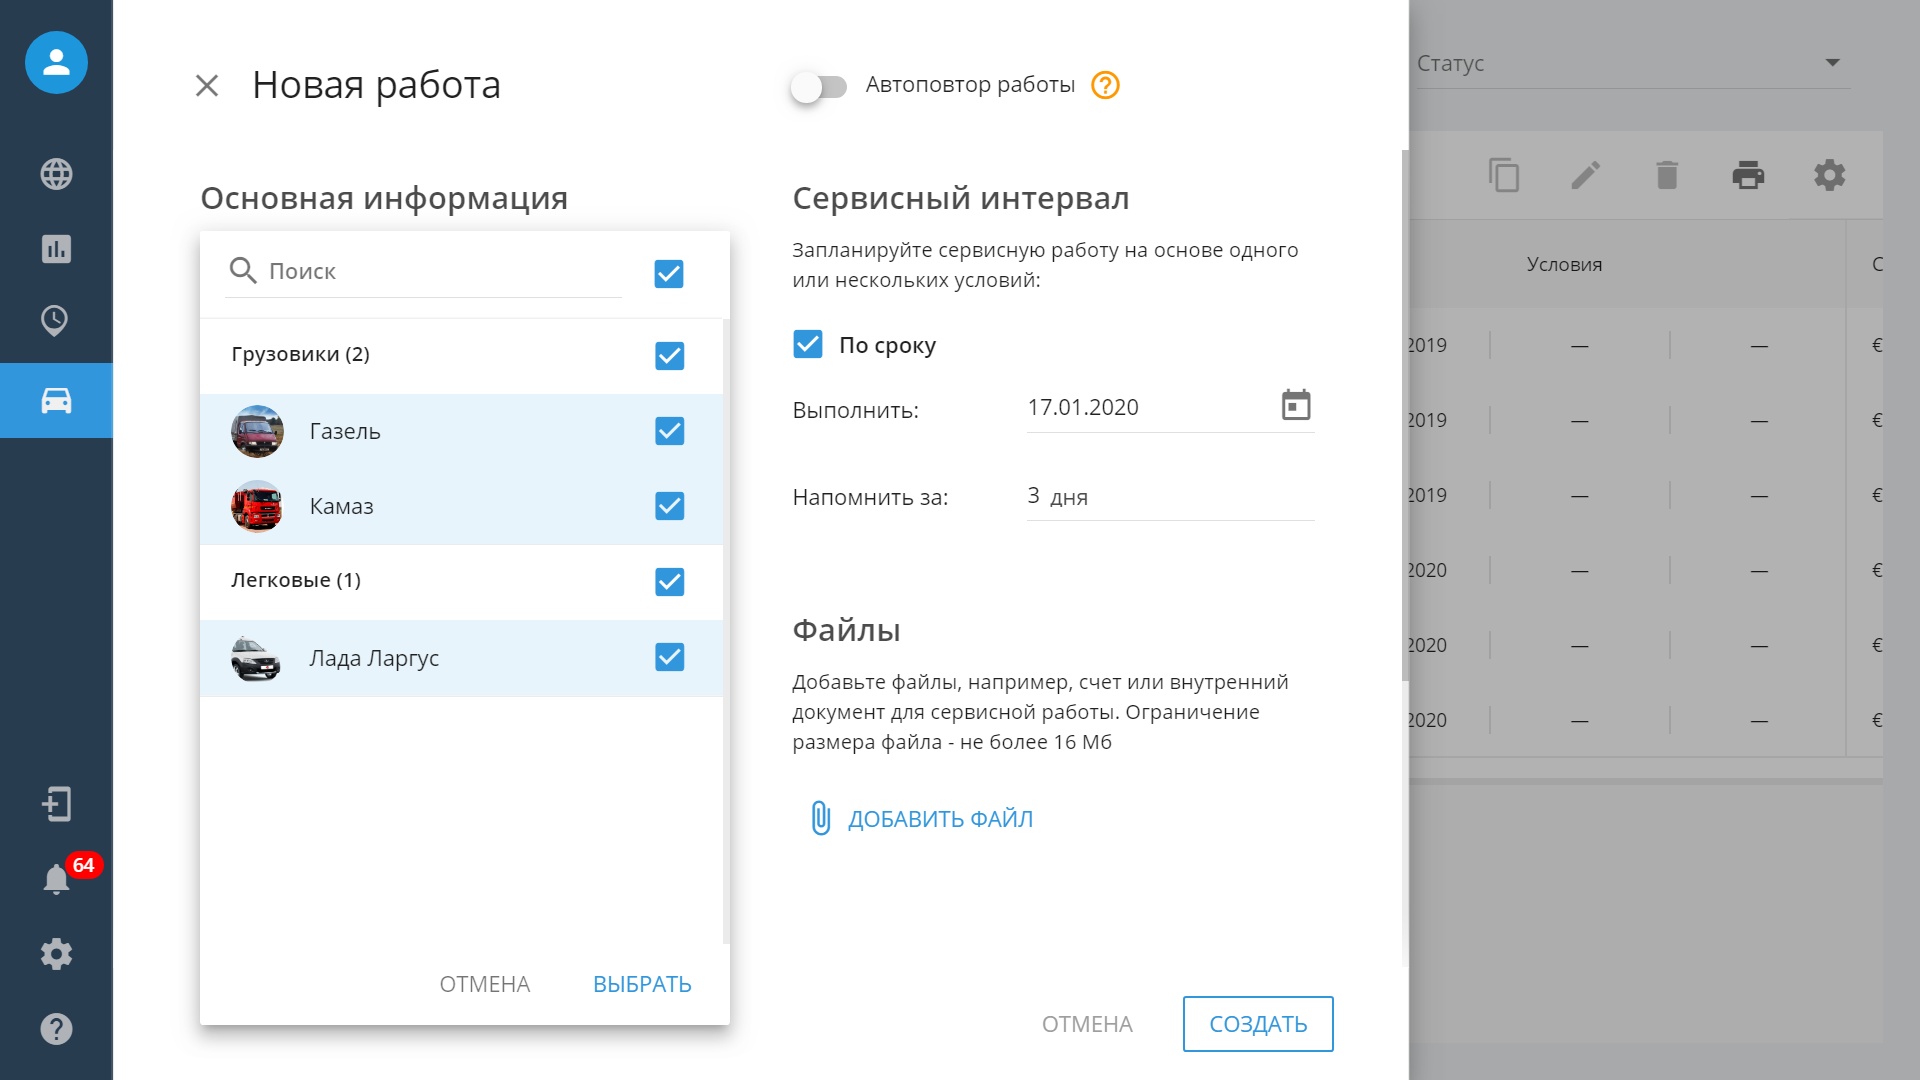
Task: Uncheck the Легковые group checkbox
Action: click(669, 581)
